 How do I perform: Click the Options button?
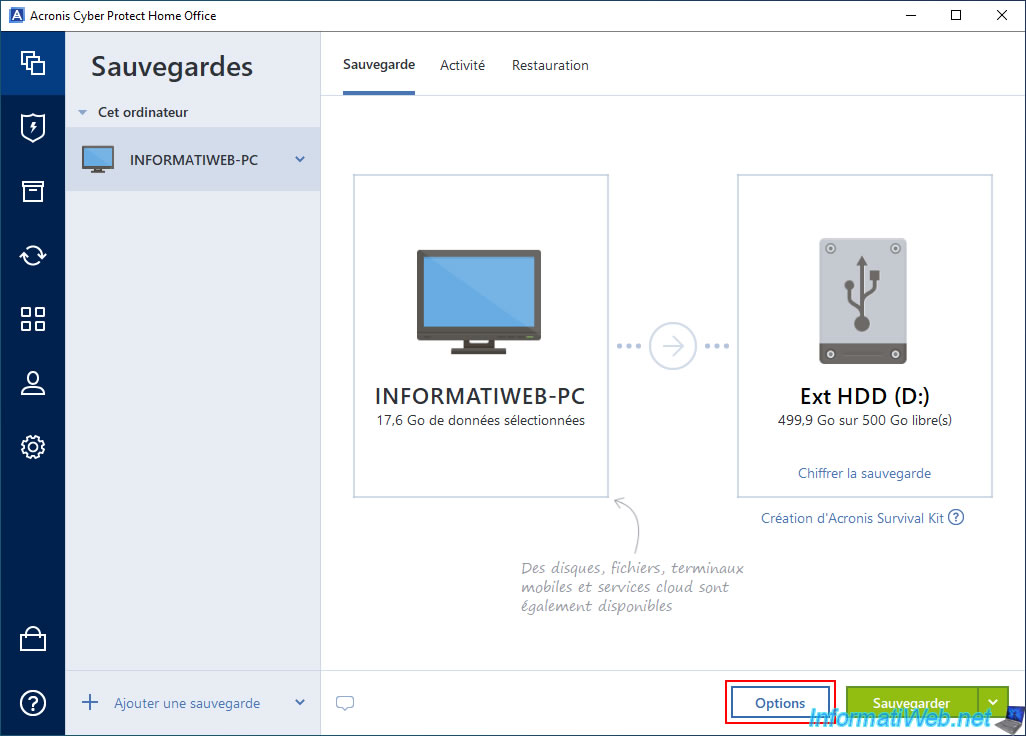780,703
